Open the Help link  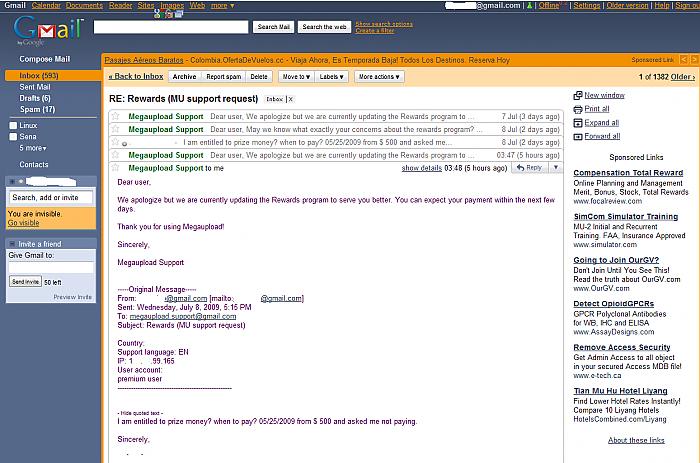(662, 5)
